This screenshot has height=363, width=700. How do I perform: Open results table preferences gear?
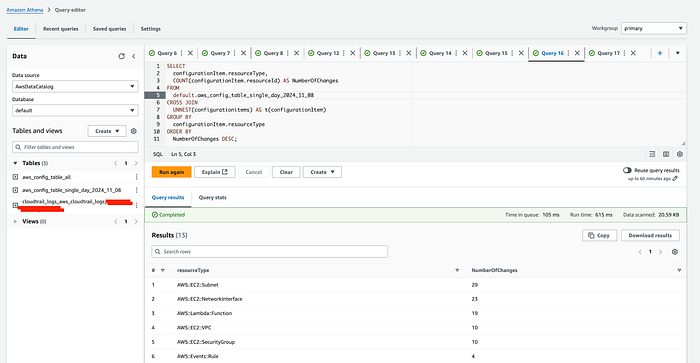(x=675, y=252)
